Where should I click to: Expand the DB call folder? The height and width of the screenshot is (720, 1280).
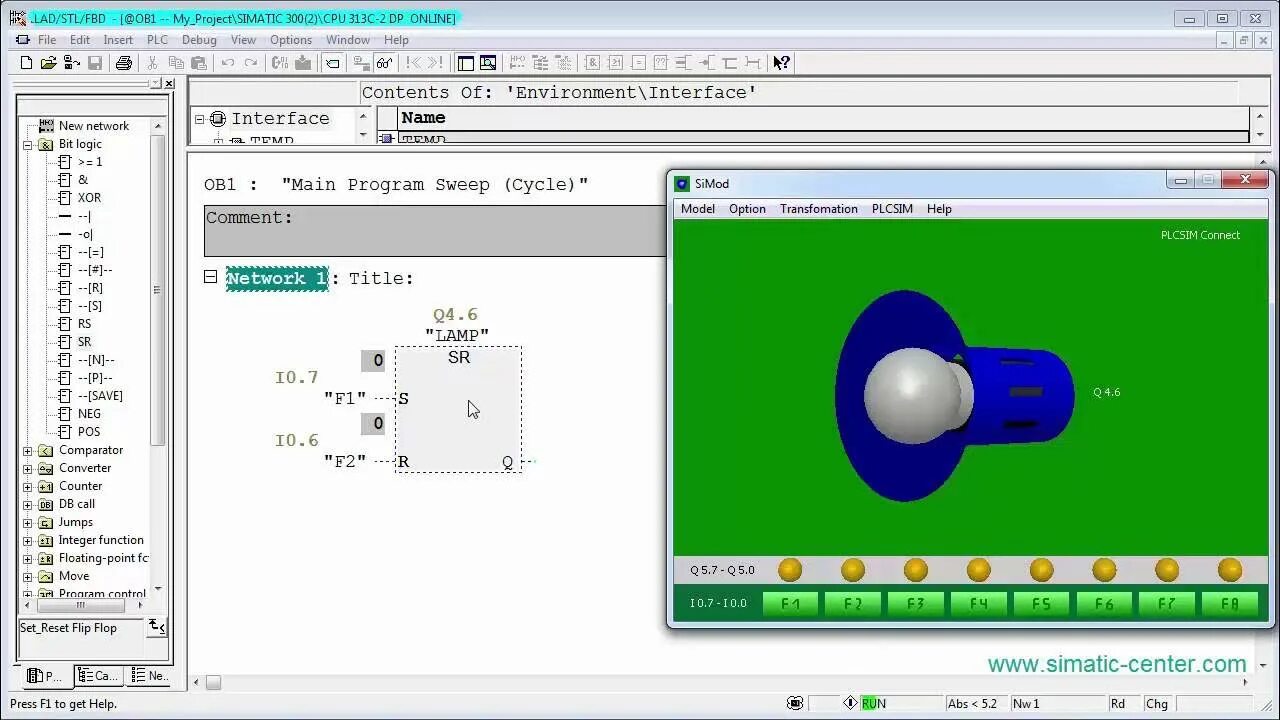tap(28, 504)
